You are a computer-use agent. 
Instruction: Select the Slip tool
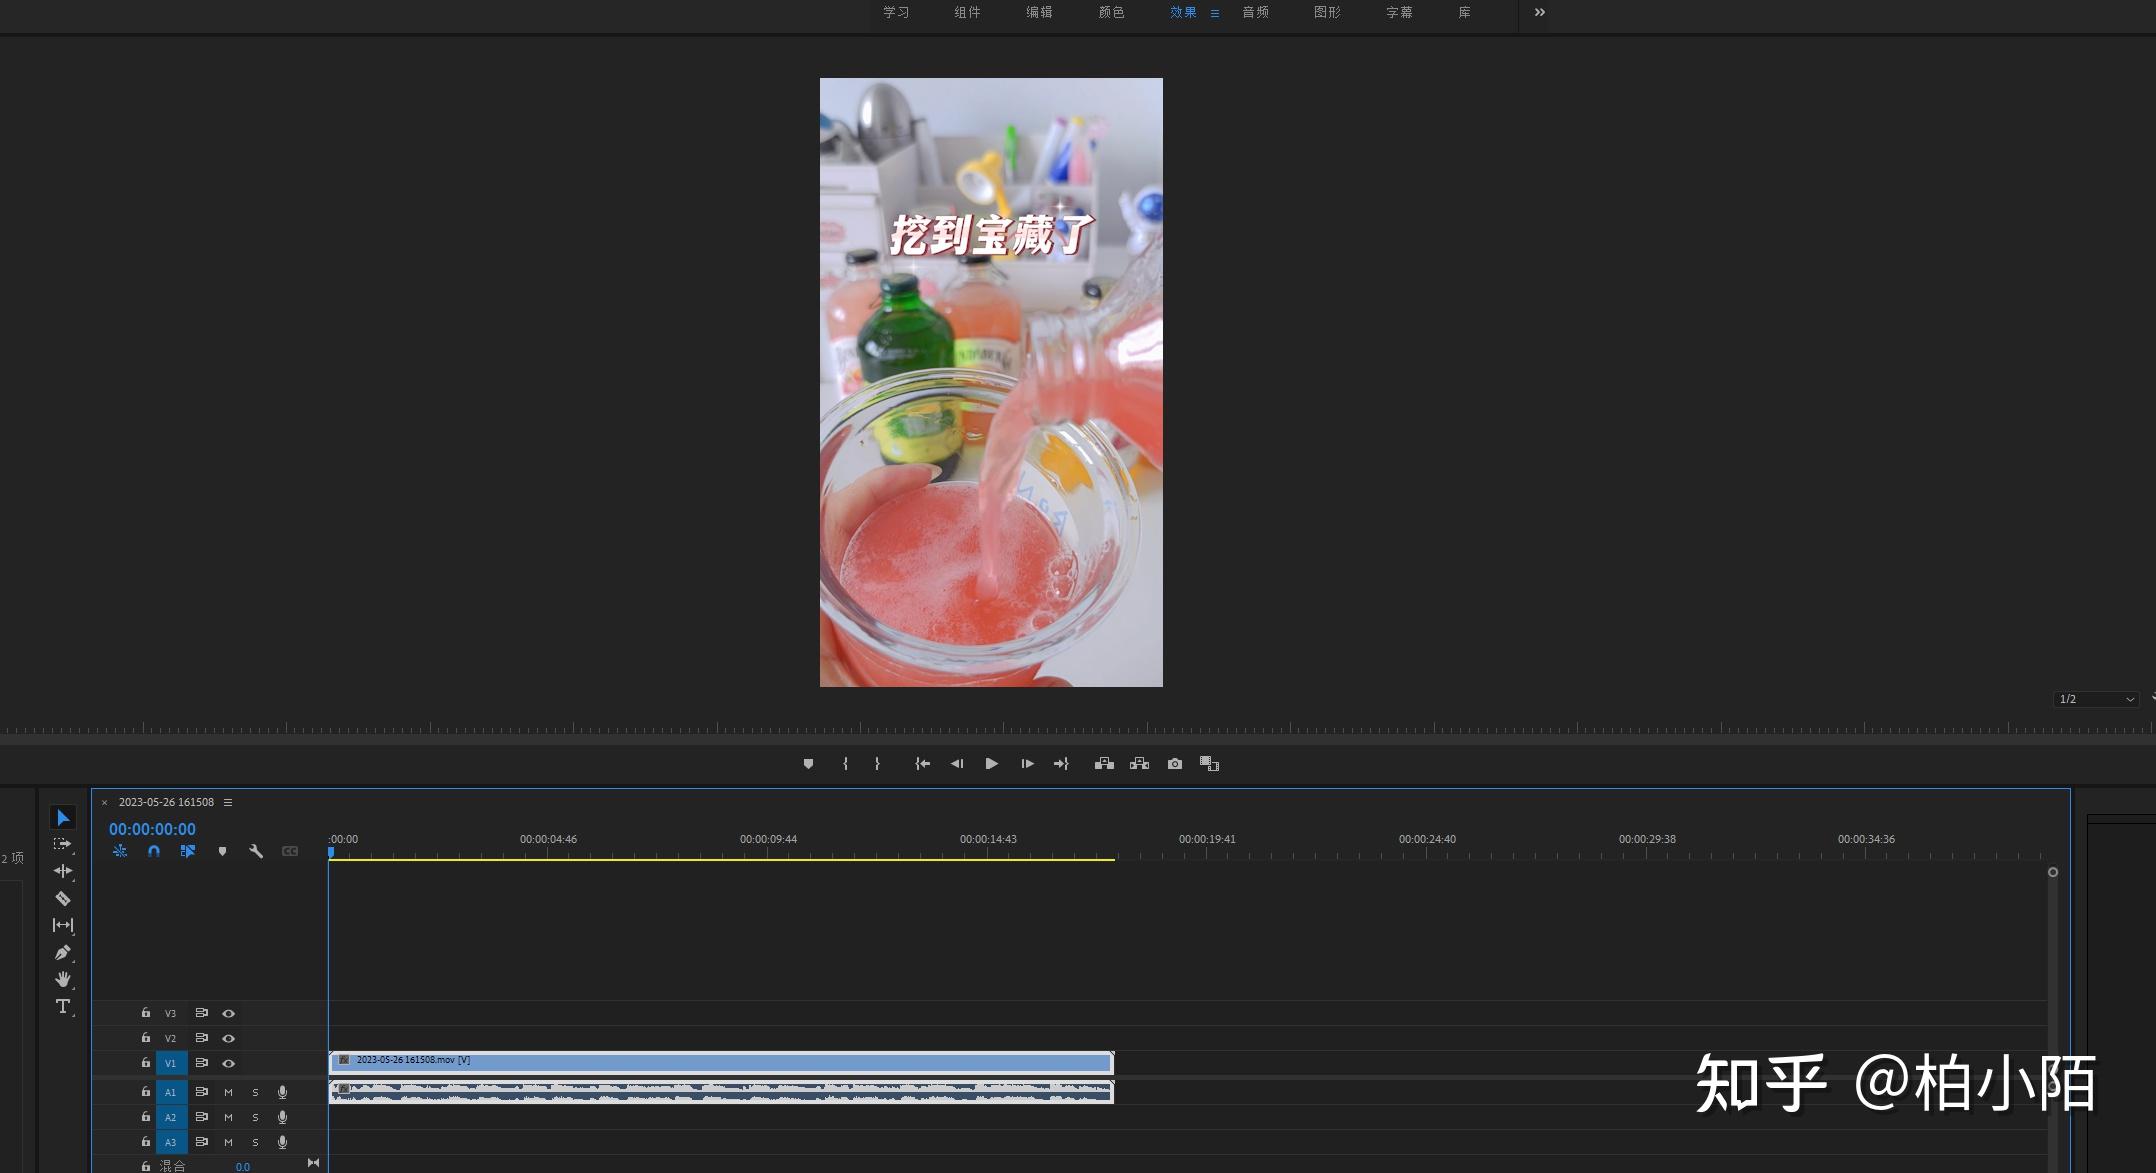(x=62, y=925)
